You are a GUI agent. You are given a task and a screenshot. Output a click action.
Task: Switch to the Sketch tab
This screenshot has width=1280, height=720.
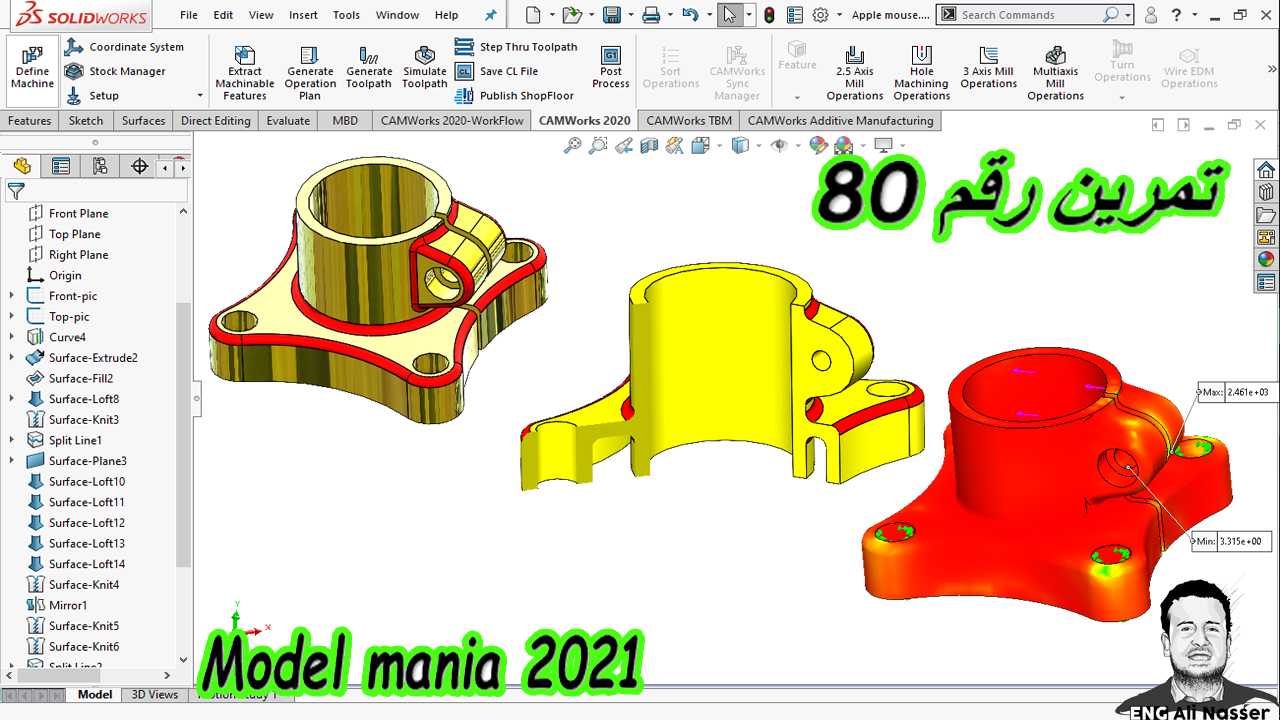pyautogui.click(x=86, y=121)
